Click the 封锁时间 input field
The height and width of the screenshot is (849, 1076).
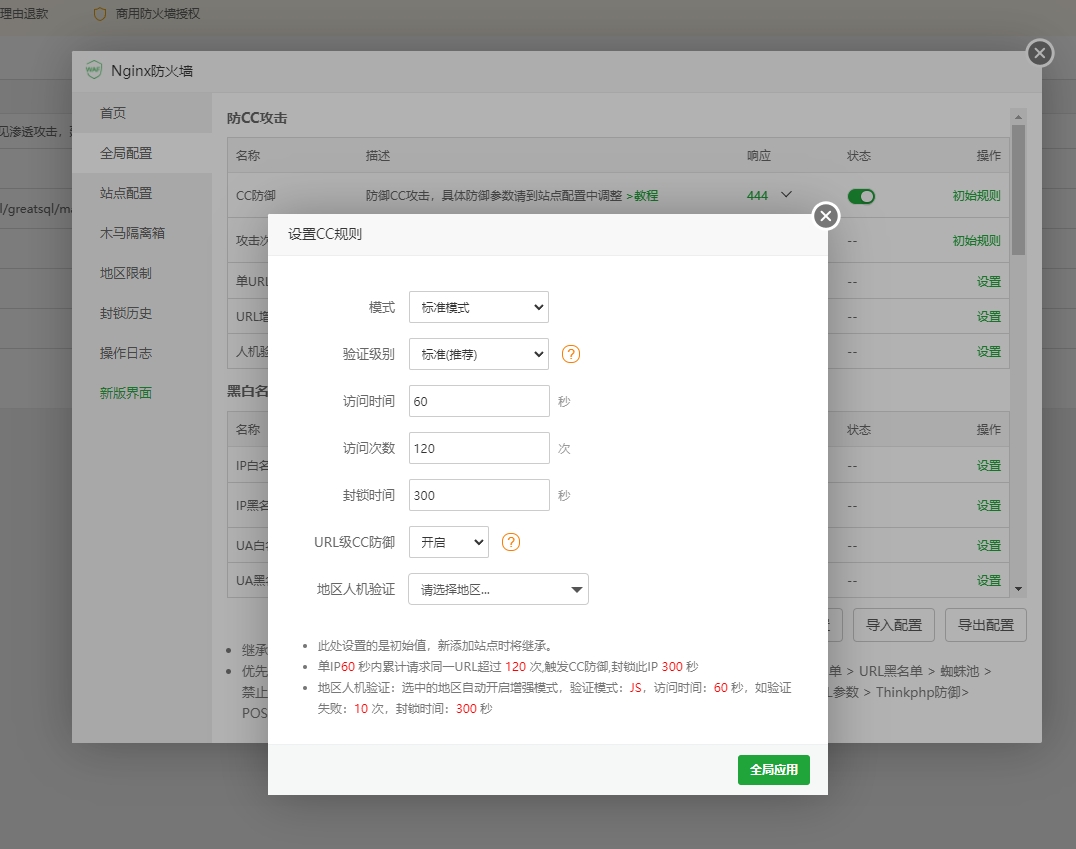[x=479, y=496]
